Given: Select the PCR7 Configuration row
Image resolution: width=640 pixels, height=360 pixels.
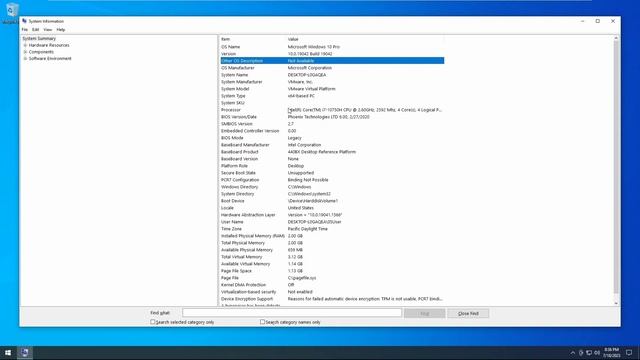Looking at the screenshot, I should pos(332,180).
